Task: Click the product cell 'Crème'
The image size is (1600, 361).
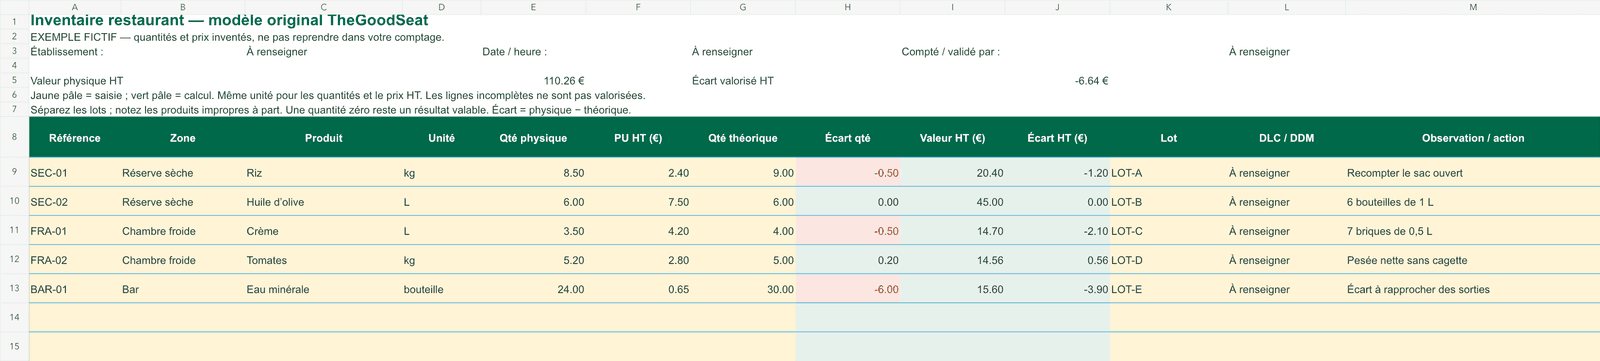Action: coord(323,231)
